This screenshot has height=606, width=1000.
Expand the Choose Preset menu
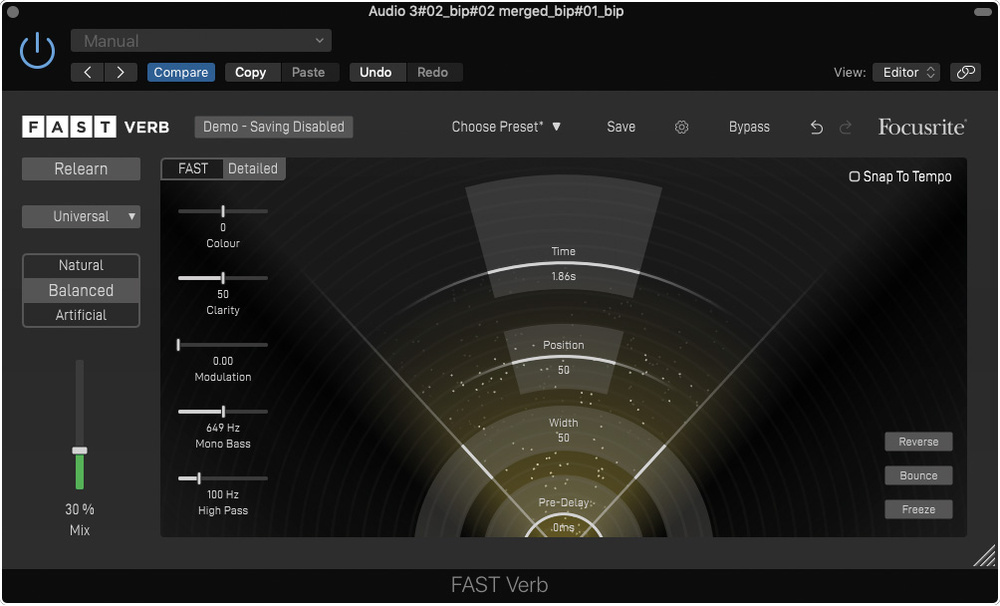(x=506, y=127)
